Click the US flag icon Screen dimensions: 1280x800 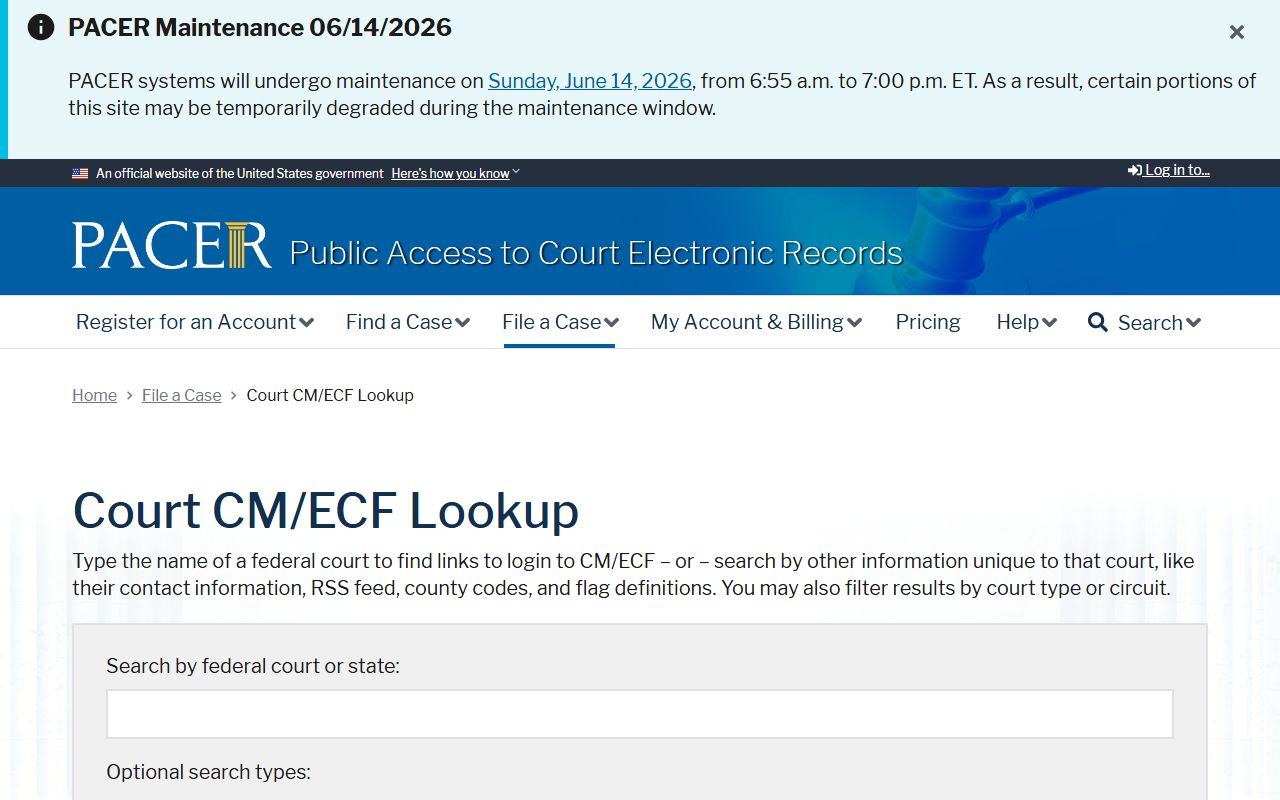[80, 173]
